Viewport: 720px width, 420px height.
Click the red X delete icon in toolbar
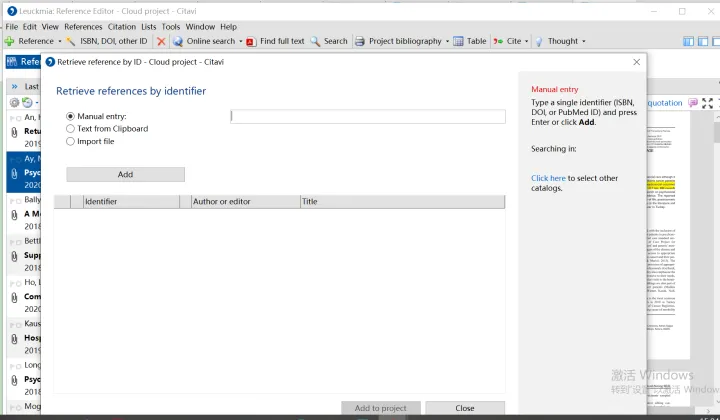161,41
